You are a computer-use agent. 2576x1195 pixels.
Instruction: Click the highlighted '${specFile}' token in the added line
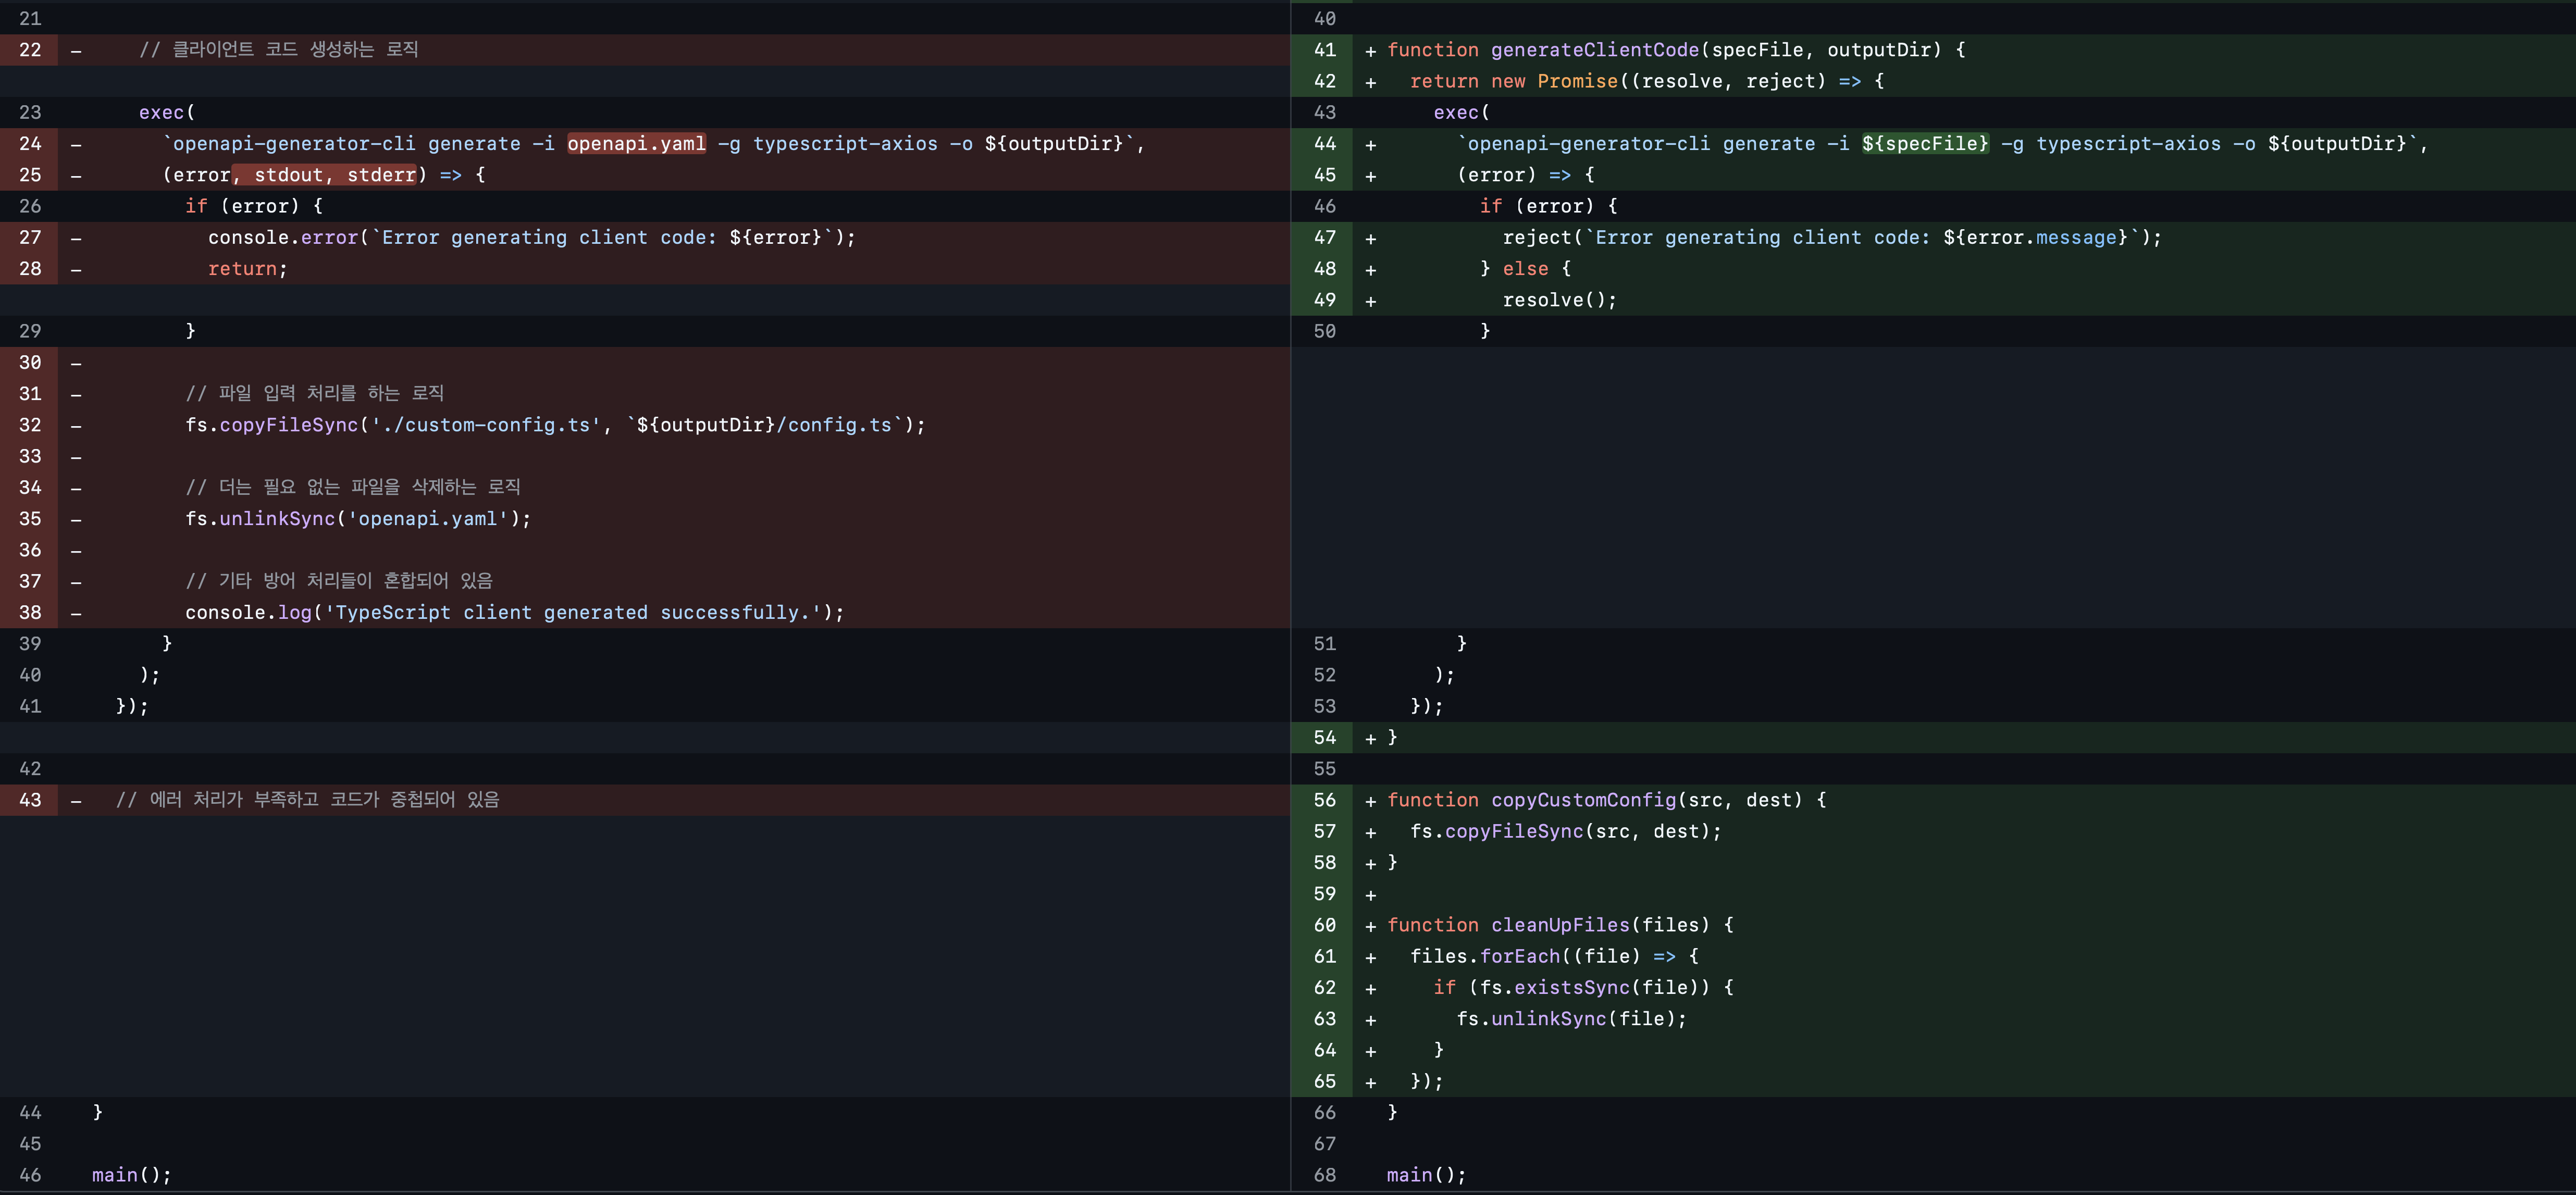(x=1925, y=144)
